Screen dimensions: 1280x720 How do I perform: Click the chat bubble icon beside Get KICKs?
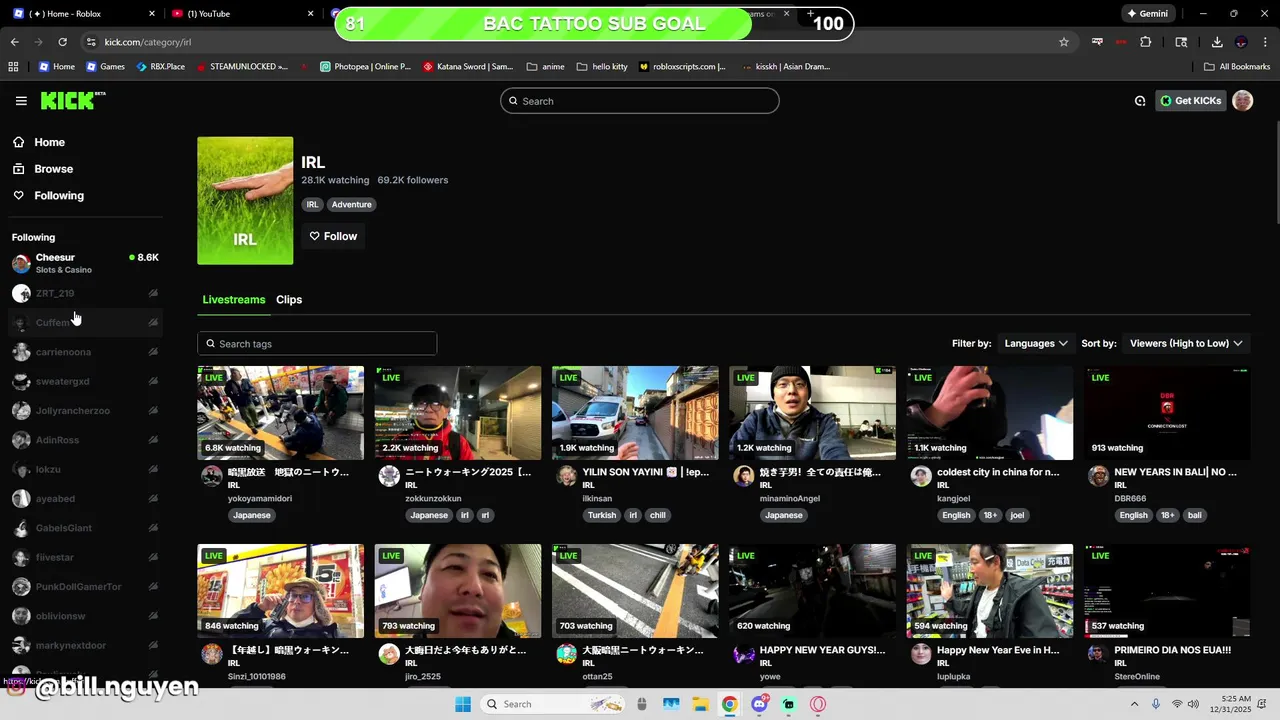pos(1140,101)
